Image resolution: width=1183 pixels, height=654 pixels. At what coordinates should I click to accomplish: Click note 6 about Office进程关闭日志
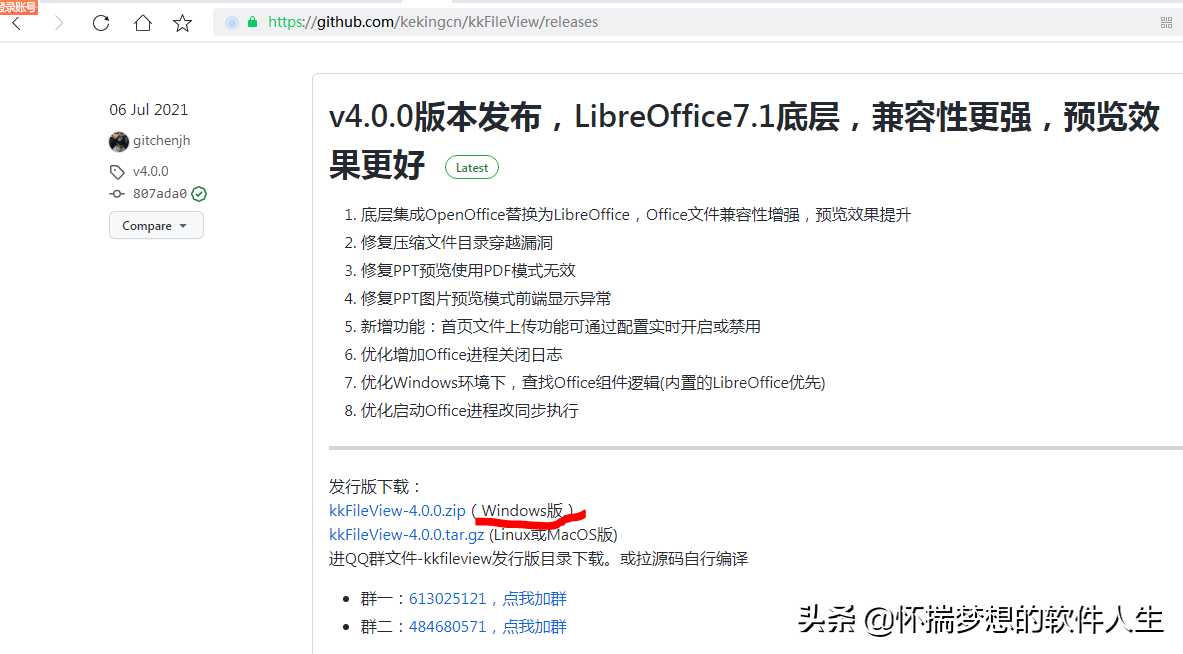pyautogui.click(x=461, y=355)
